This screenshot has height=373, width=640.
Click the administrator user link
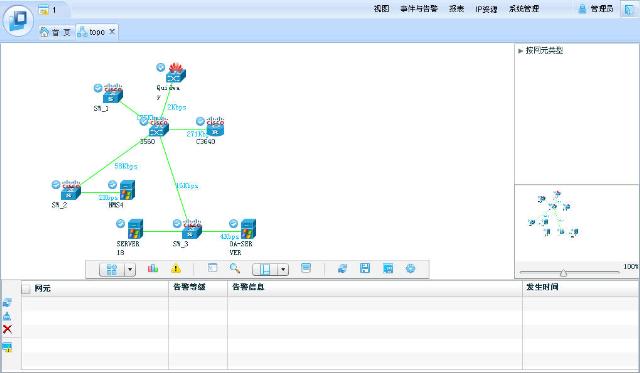[596, 9]
